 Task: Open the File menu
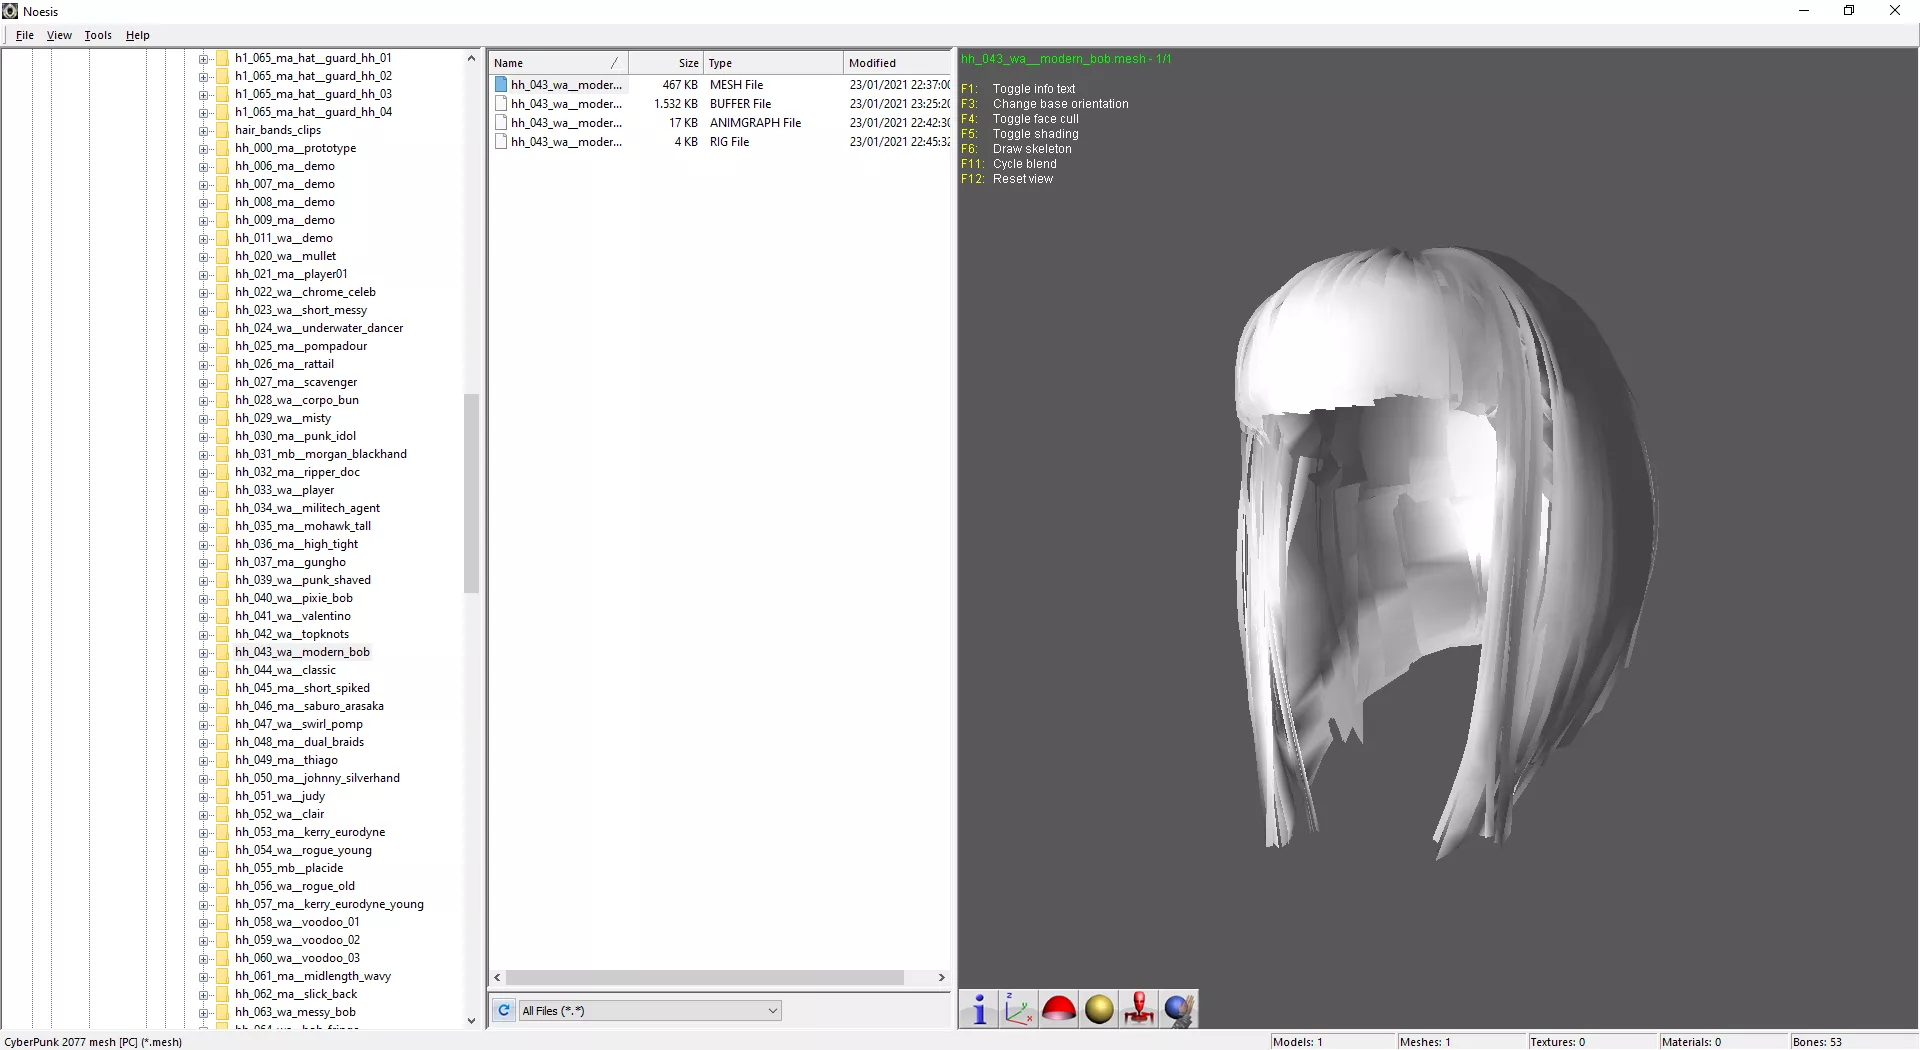click(x=25, y=35)
